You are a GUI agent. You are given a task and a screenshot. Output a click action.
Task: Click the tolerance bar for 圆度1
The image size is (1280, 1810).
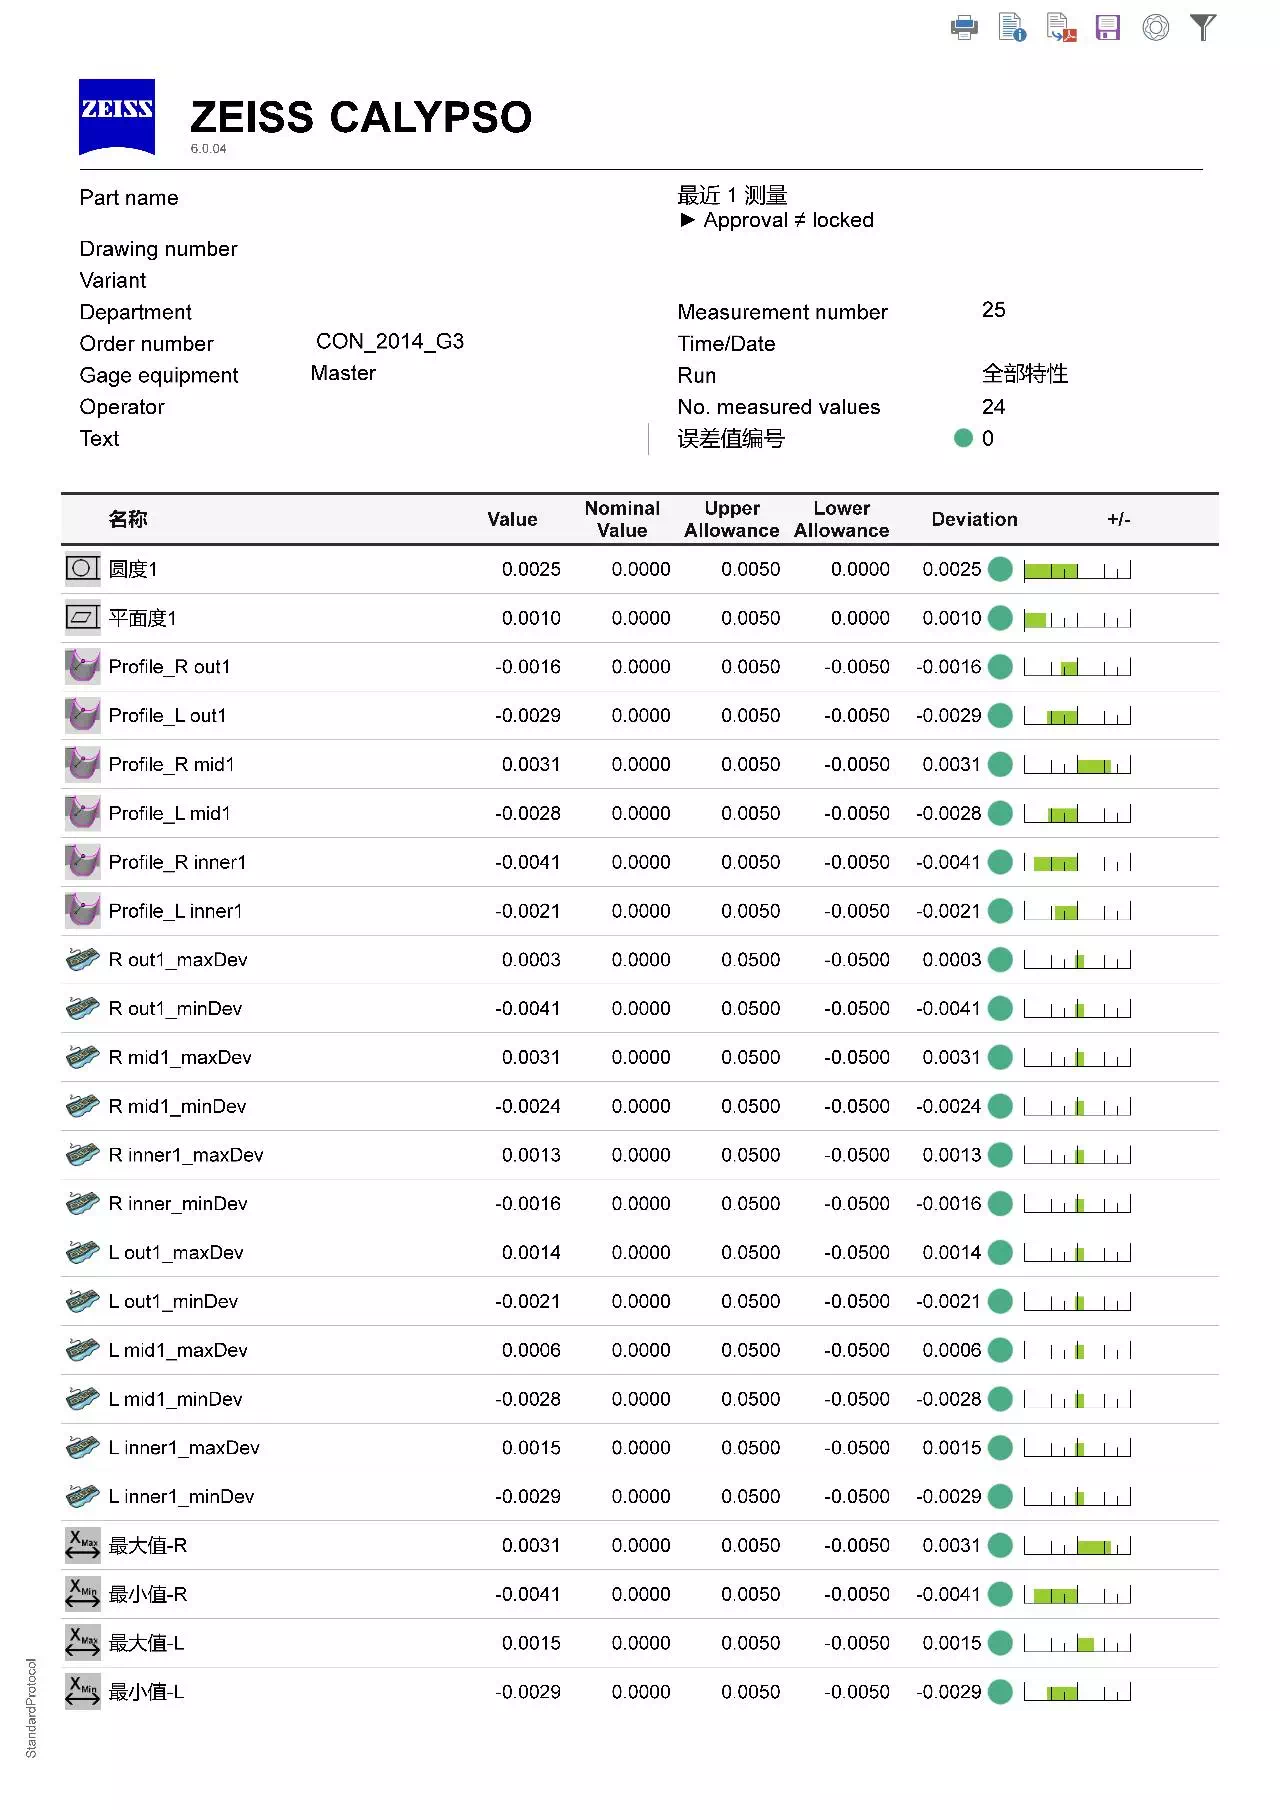point(1077,570)
